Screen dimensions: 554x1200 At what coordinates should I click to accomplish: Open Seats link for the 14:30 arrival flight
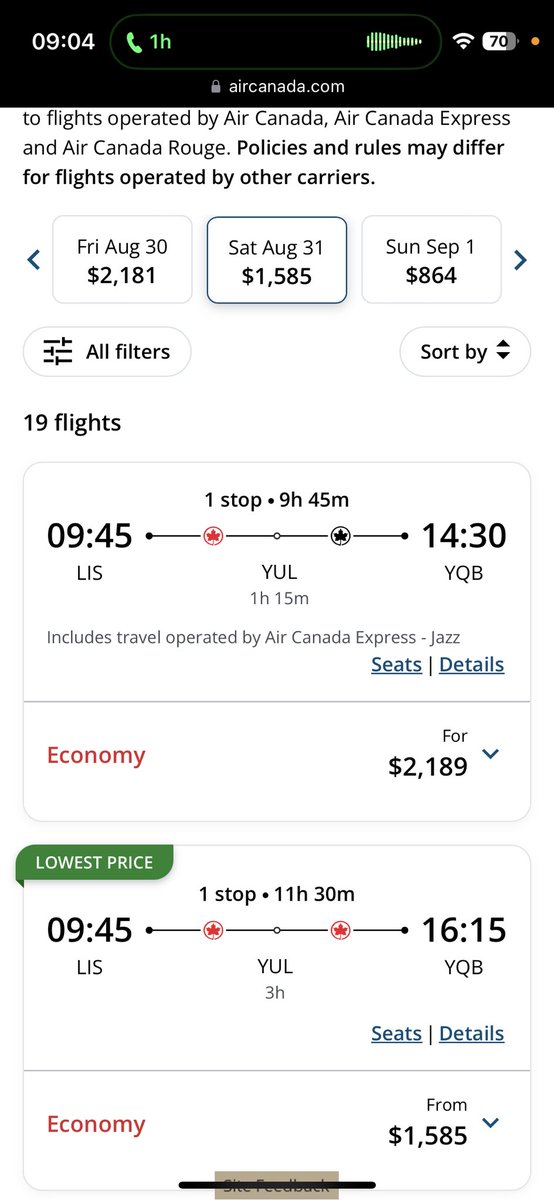[397, 664]
